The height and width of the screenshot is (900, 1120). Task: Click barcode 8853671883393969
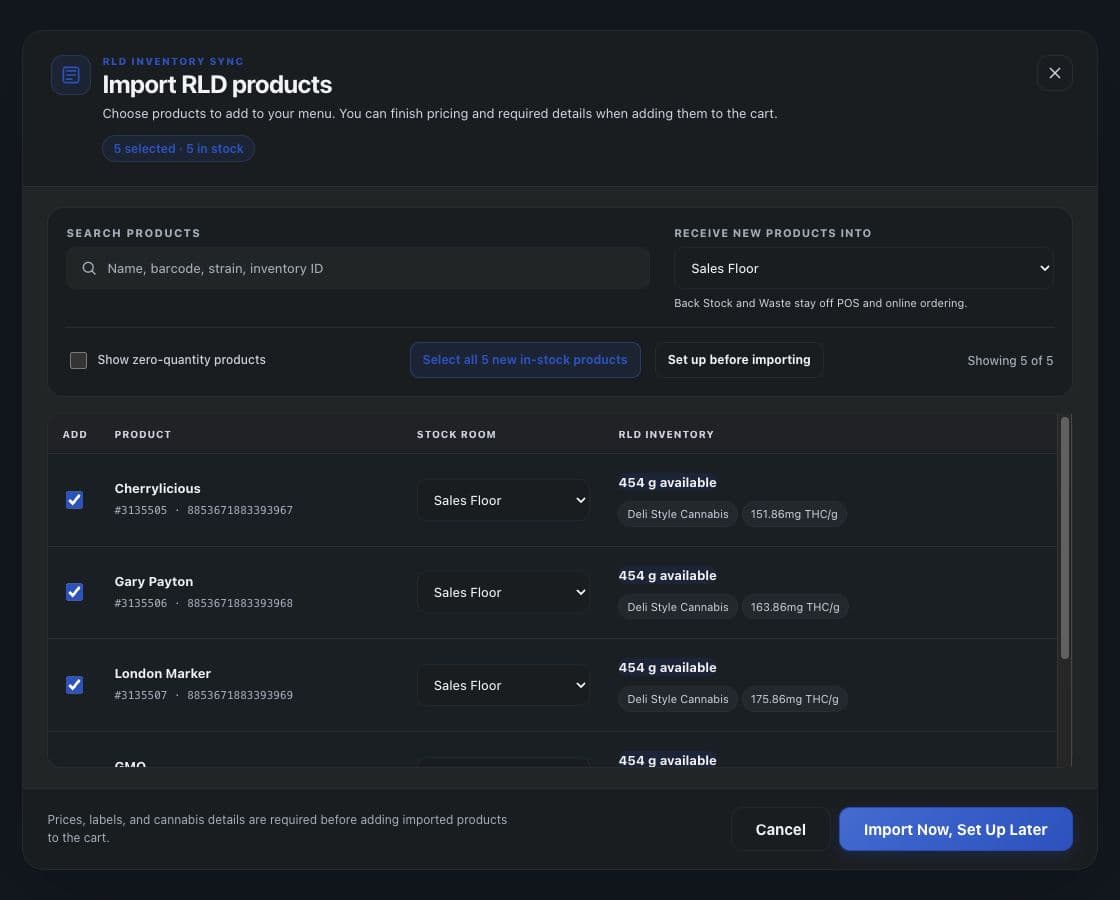[x=240, y=695]
